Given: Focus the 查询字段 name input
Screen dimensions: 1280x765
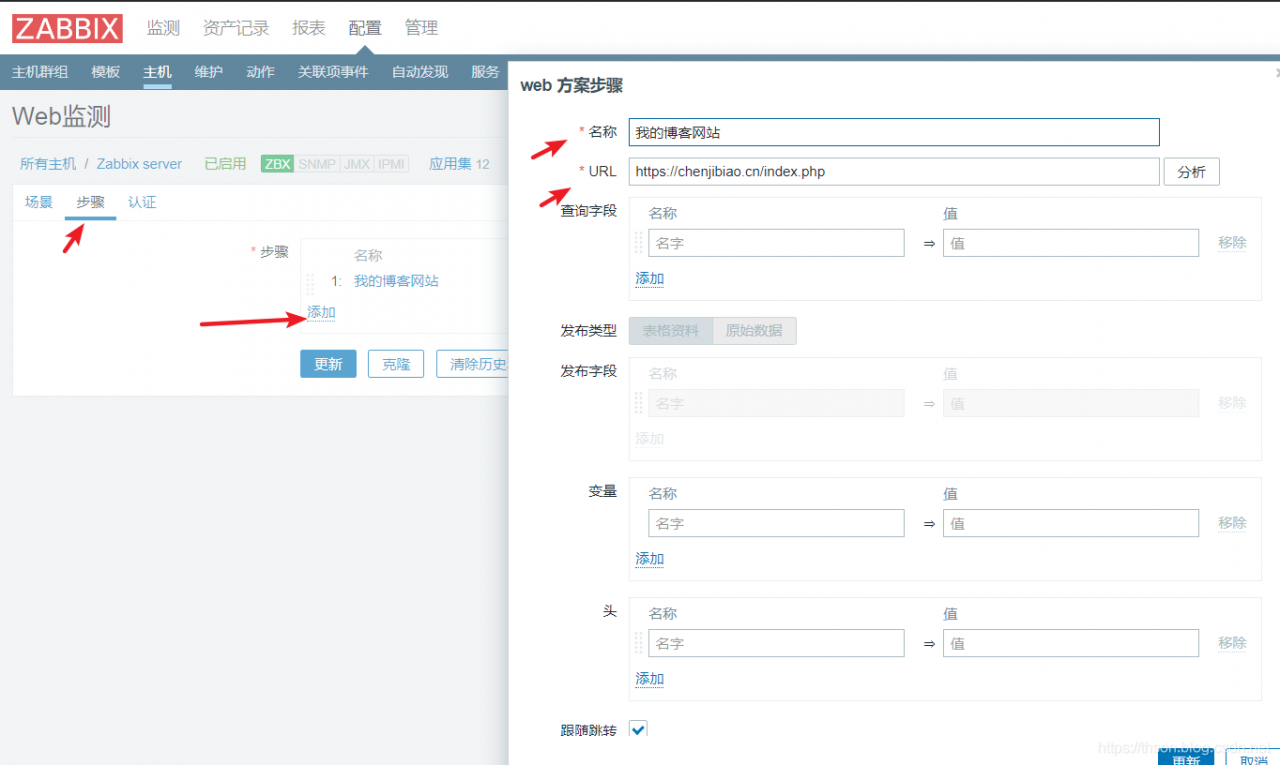Looking at the screenshot, I should pos(776,243).
